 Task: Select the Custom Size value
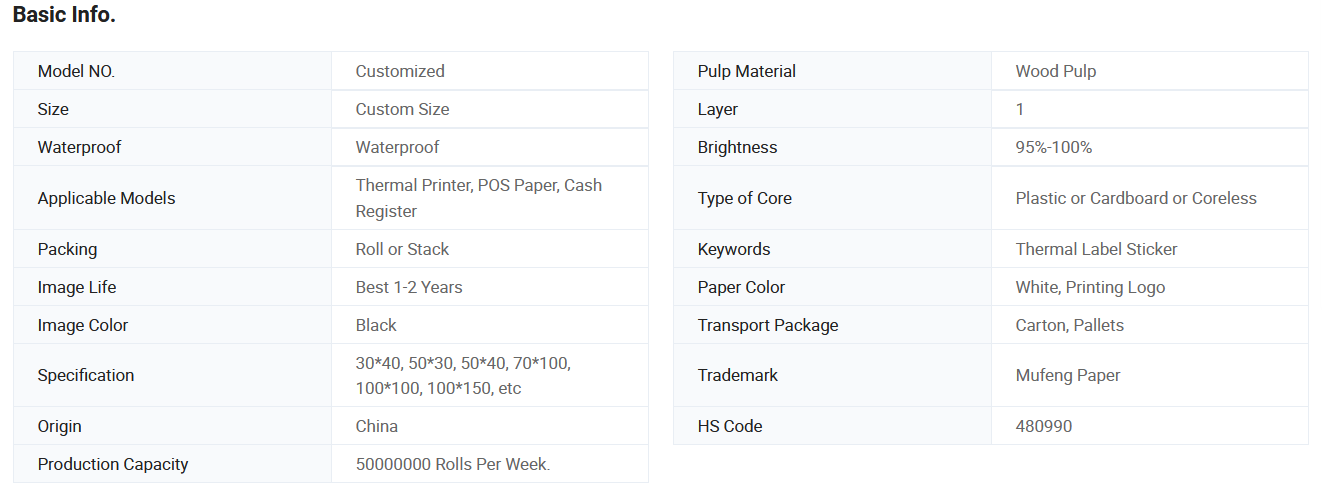[402, 109]
